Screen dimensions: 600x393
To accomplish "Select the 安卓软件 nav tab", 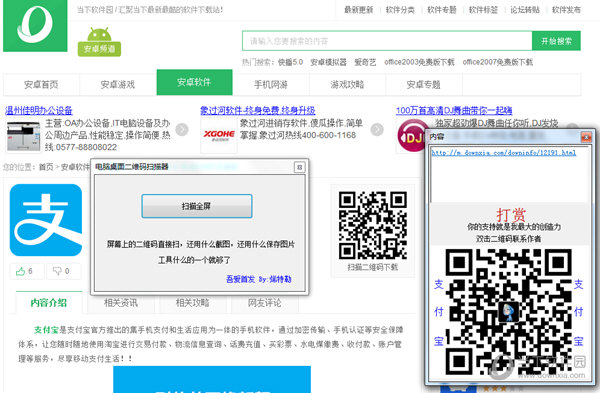I will (x=194, y=82).
